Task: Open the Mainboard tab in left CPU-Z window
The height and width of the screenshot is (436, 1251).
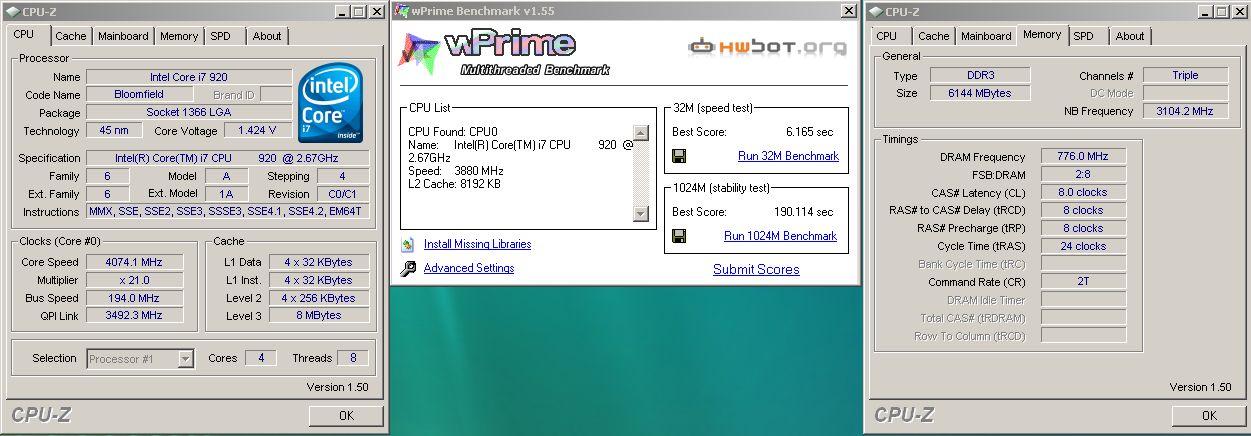Action: [x=123, y=36]
